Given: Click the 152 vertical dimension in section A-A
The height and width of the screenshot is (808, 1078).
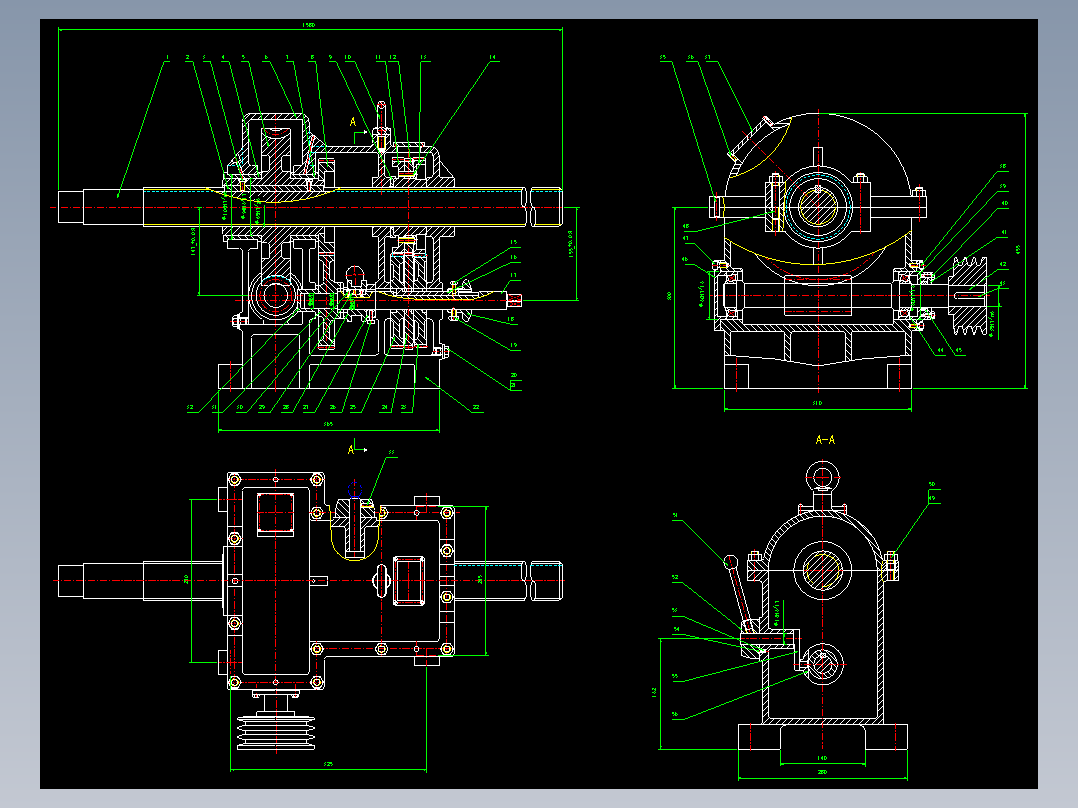Looking at the screenshot, I should [653, 692].
